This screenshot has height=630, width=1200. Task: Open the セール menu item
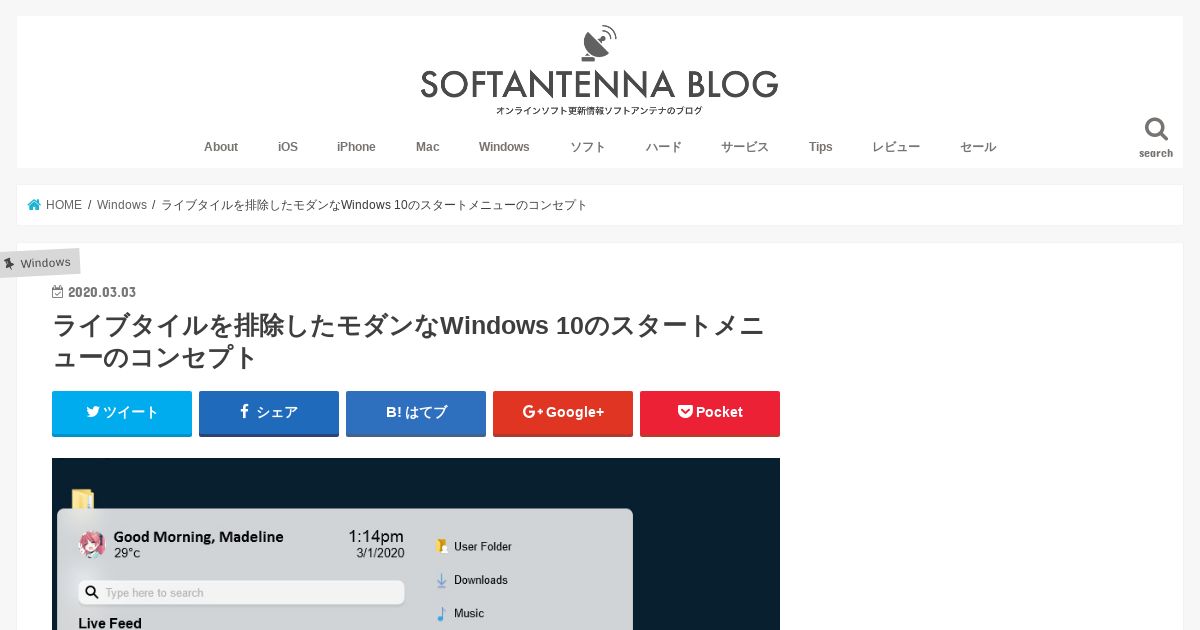coord(978,147)
